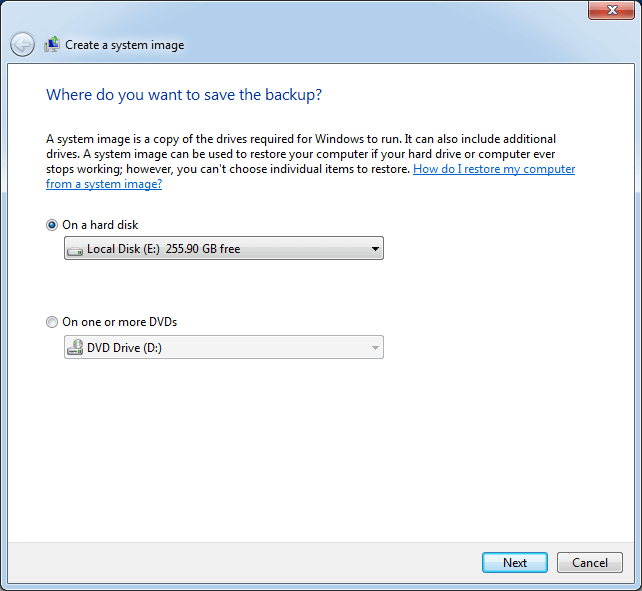Open "How do I restore my computer" help link
642x591 pixels.
click(493, 170)
